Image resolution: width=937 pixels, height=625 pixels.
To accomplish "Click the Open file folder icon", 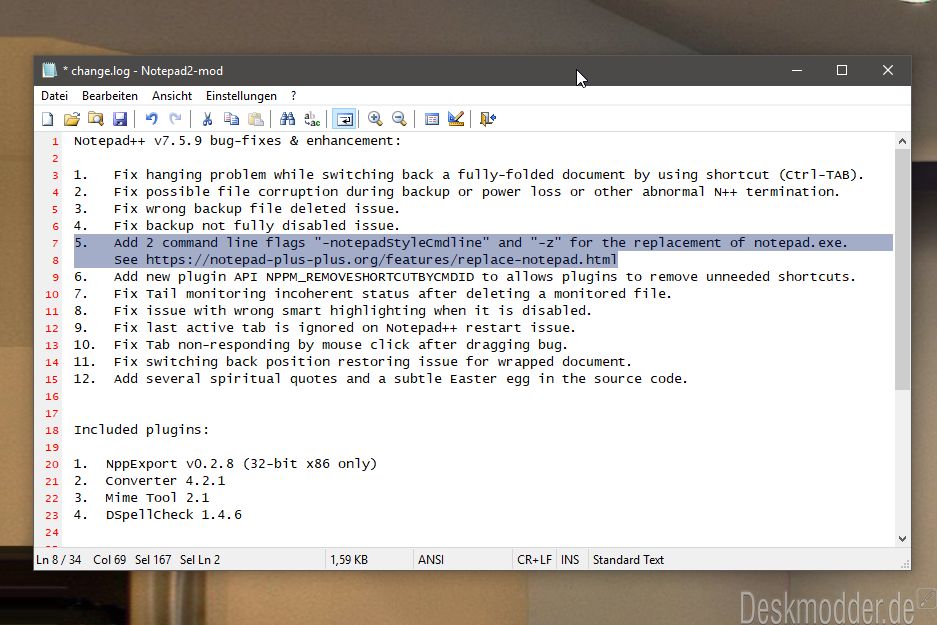I will tap(72, 119).
